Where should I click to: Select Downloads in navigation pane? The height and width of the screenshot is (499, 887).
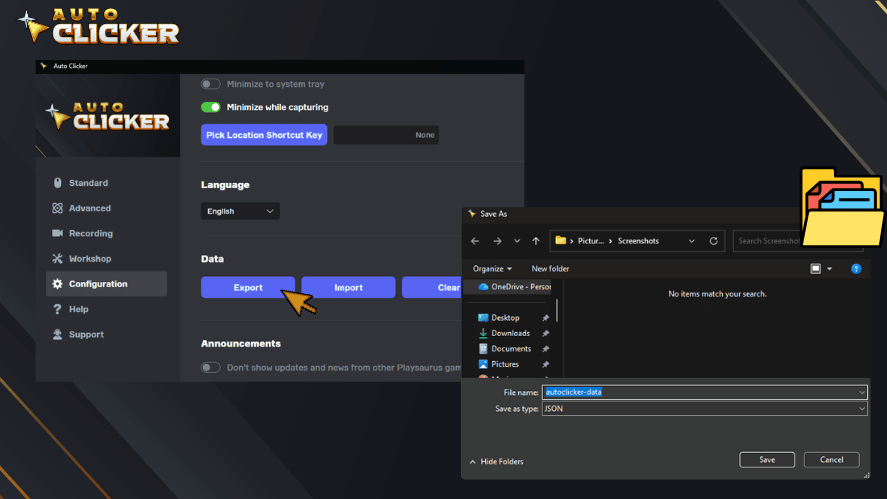(504, 333)
